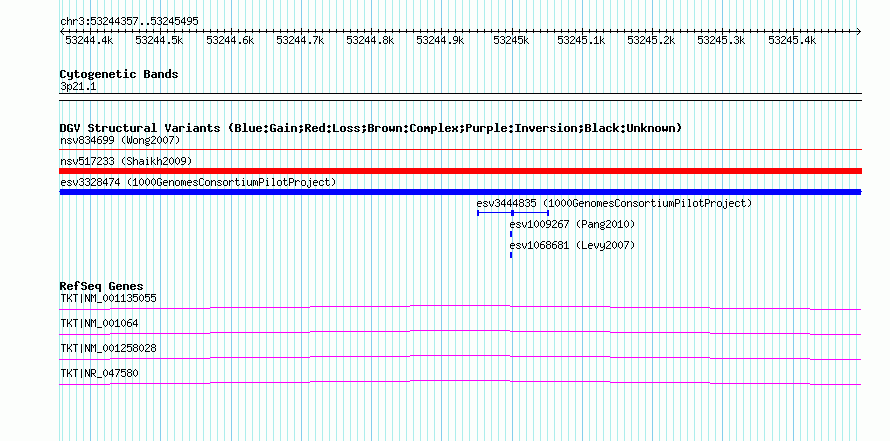Viewport: 890px width, 441px height.
Task: Click the 53245.2k ruler tick label
Action: click(651, 40)
